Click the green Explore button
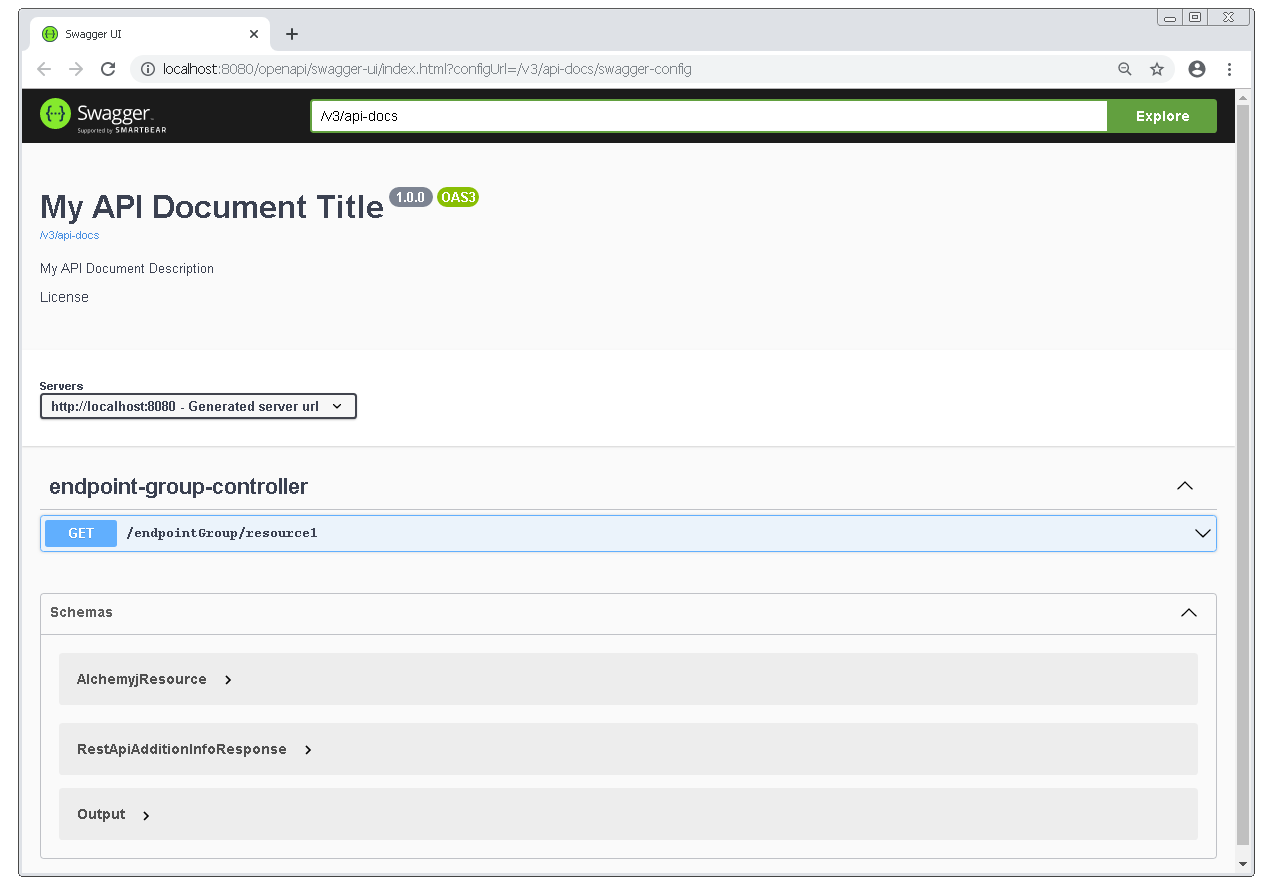 1162,116
